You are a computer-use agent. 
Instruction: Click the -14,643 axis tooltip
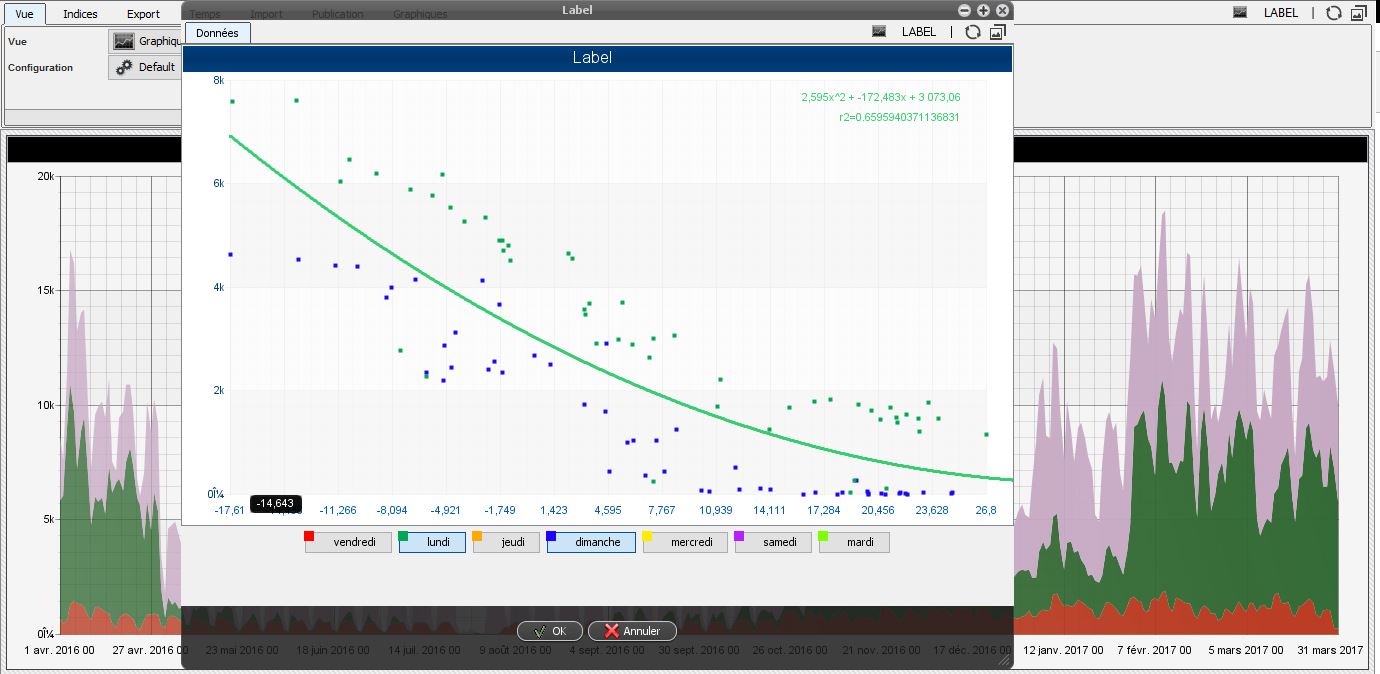[x=275, y=503]
